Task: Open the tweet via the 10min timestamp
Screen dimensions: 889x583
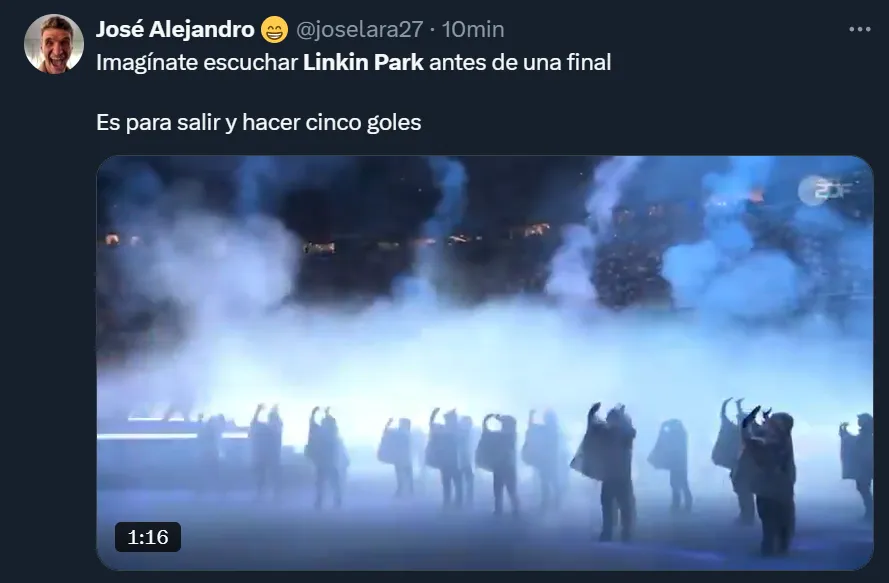Action: (473, 29)
